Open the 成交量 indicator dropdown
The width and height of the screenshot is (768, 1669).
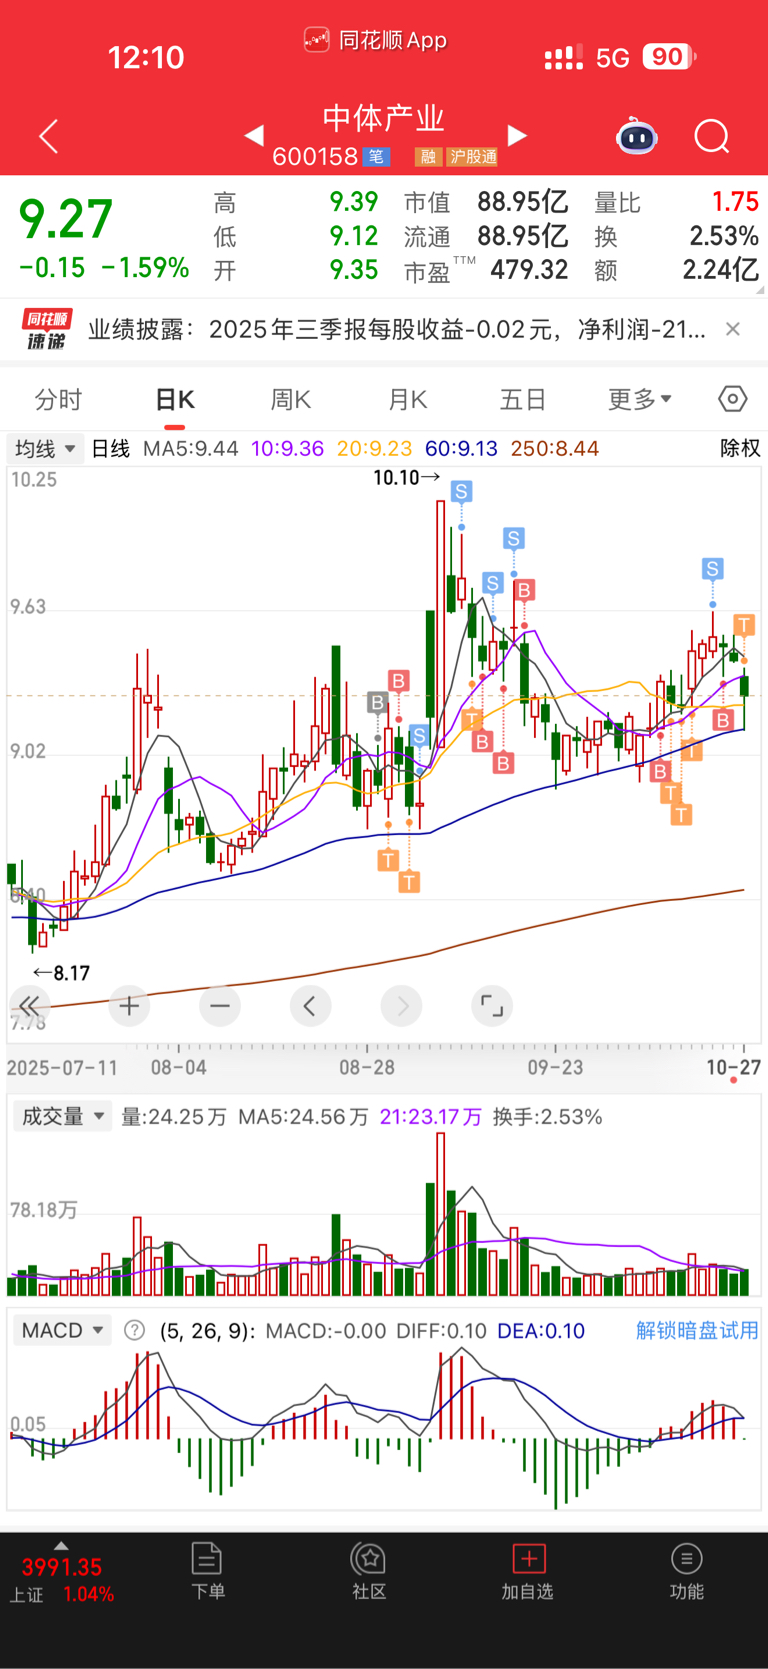[61, 1117]
